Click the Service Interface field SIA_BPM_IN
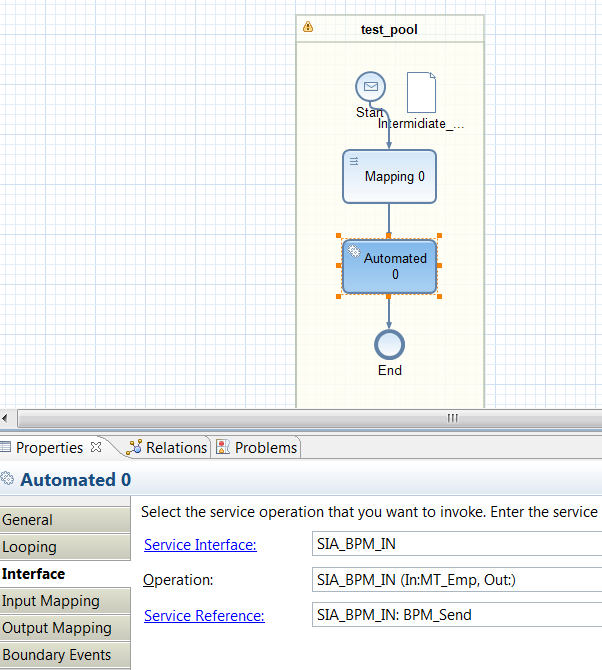 [x=457, y=544]
